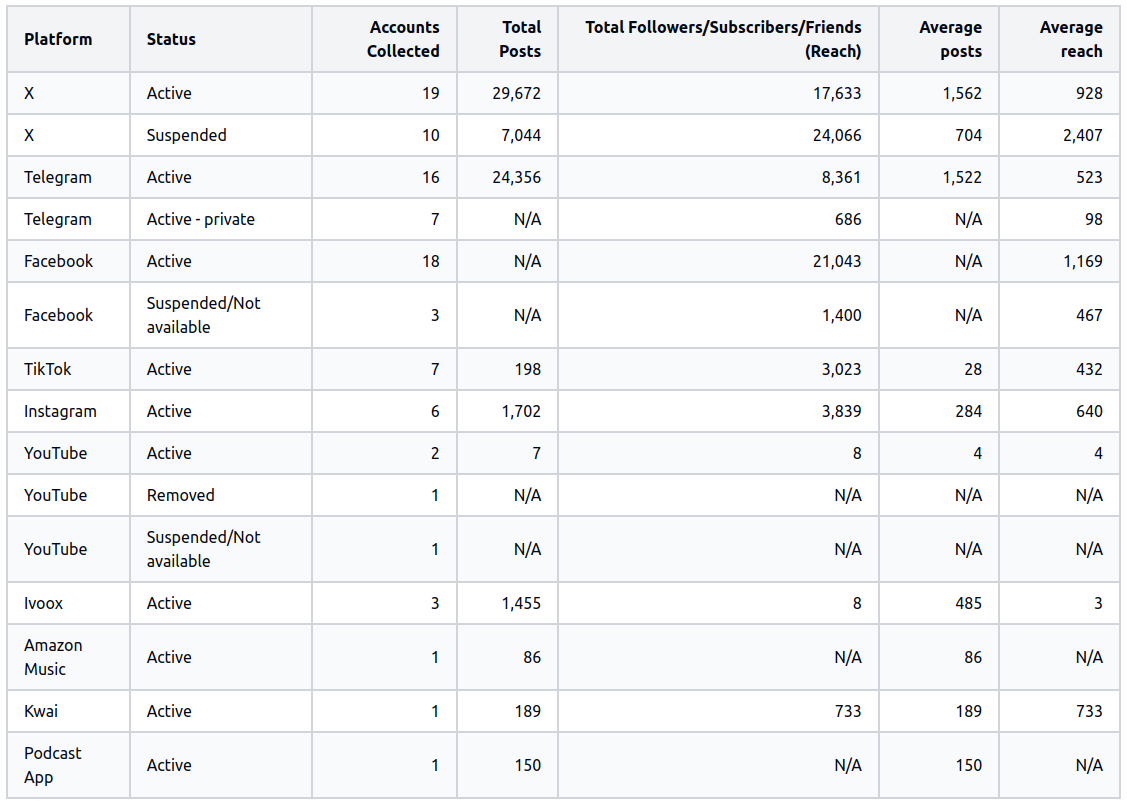The width and height of the screenshot is (1127, 808).
Task: Select the total posts value "1,702"
Action: [x=521, y=411]
